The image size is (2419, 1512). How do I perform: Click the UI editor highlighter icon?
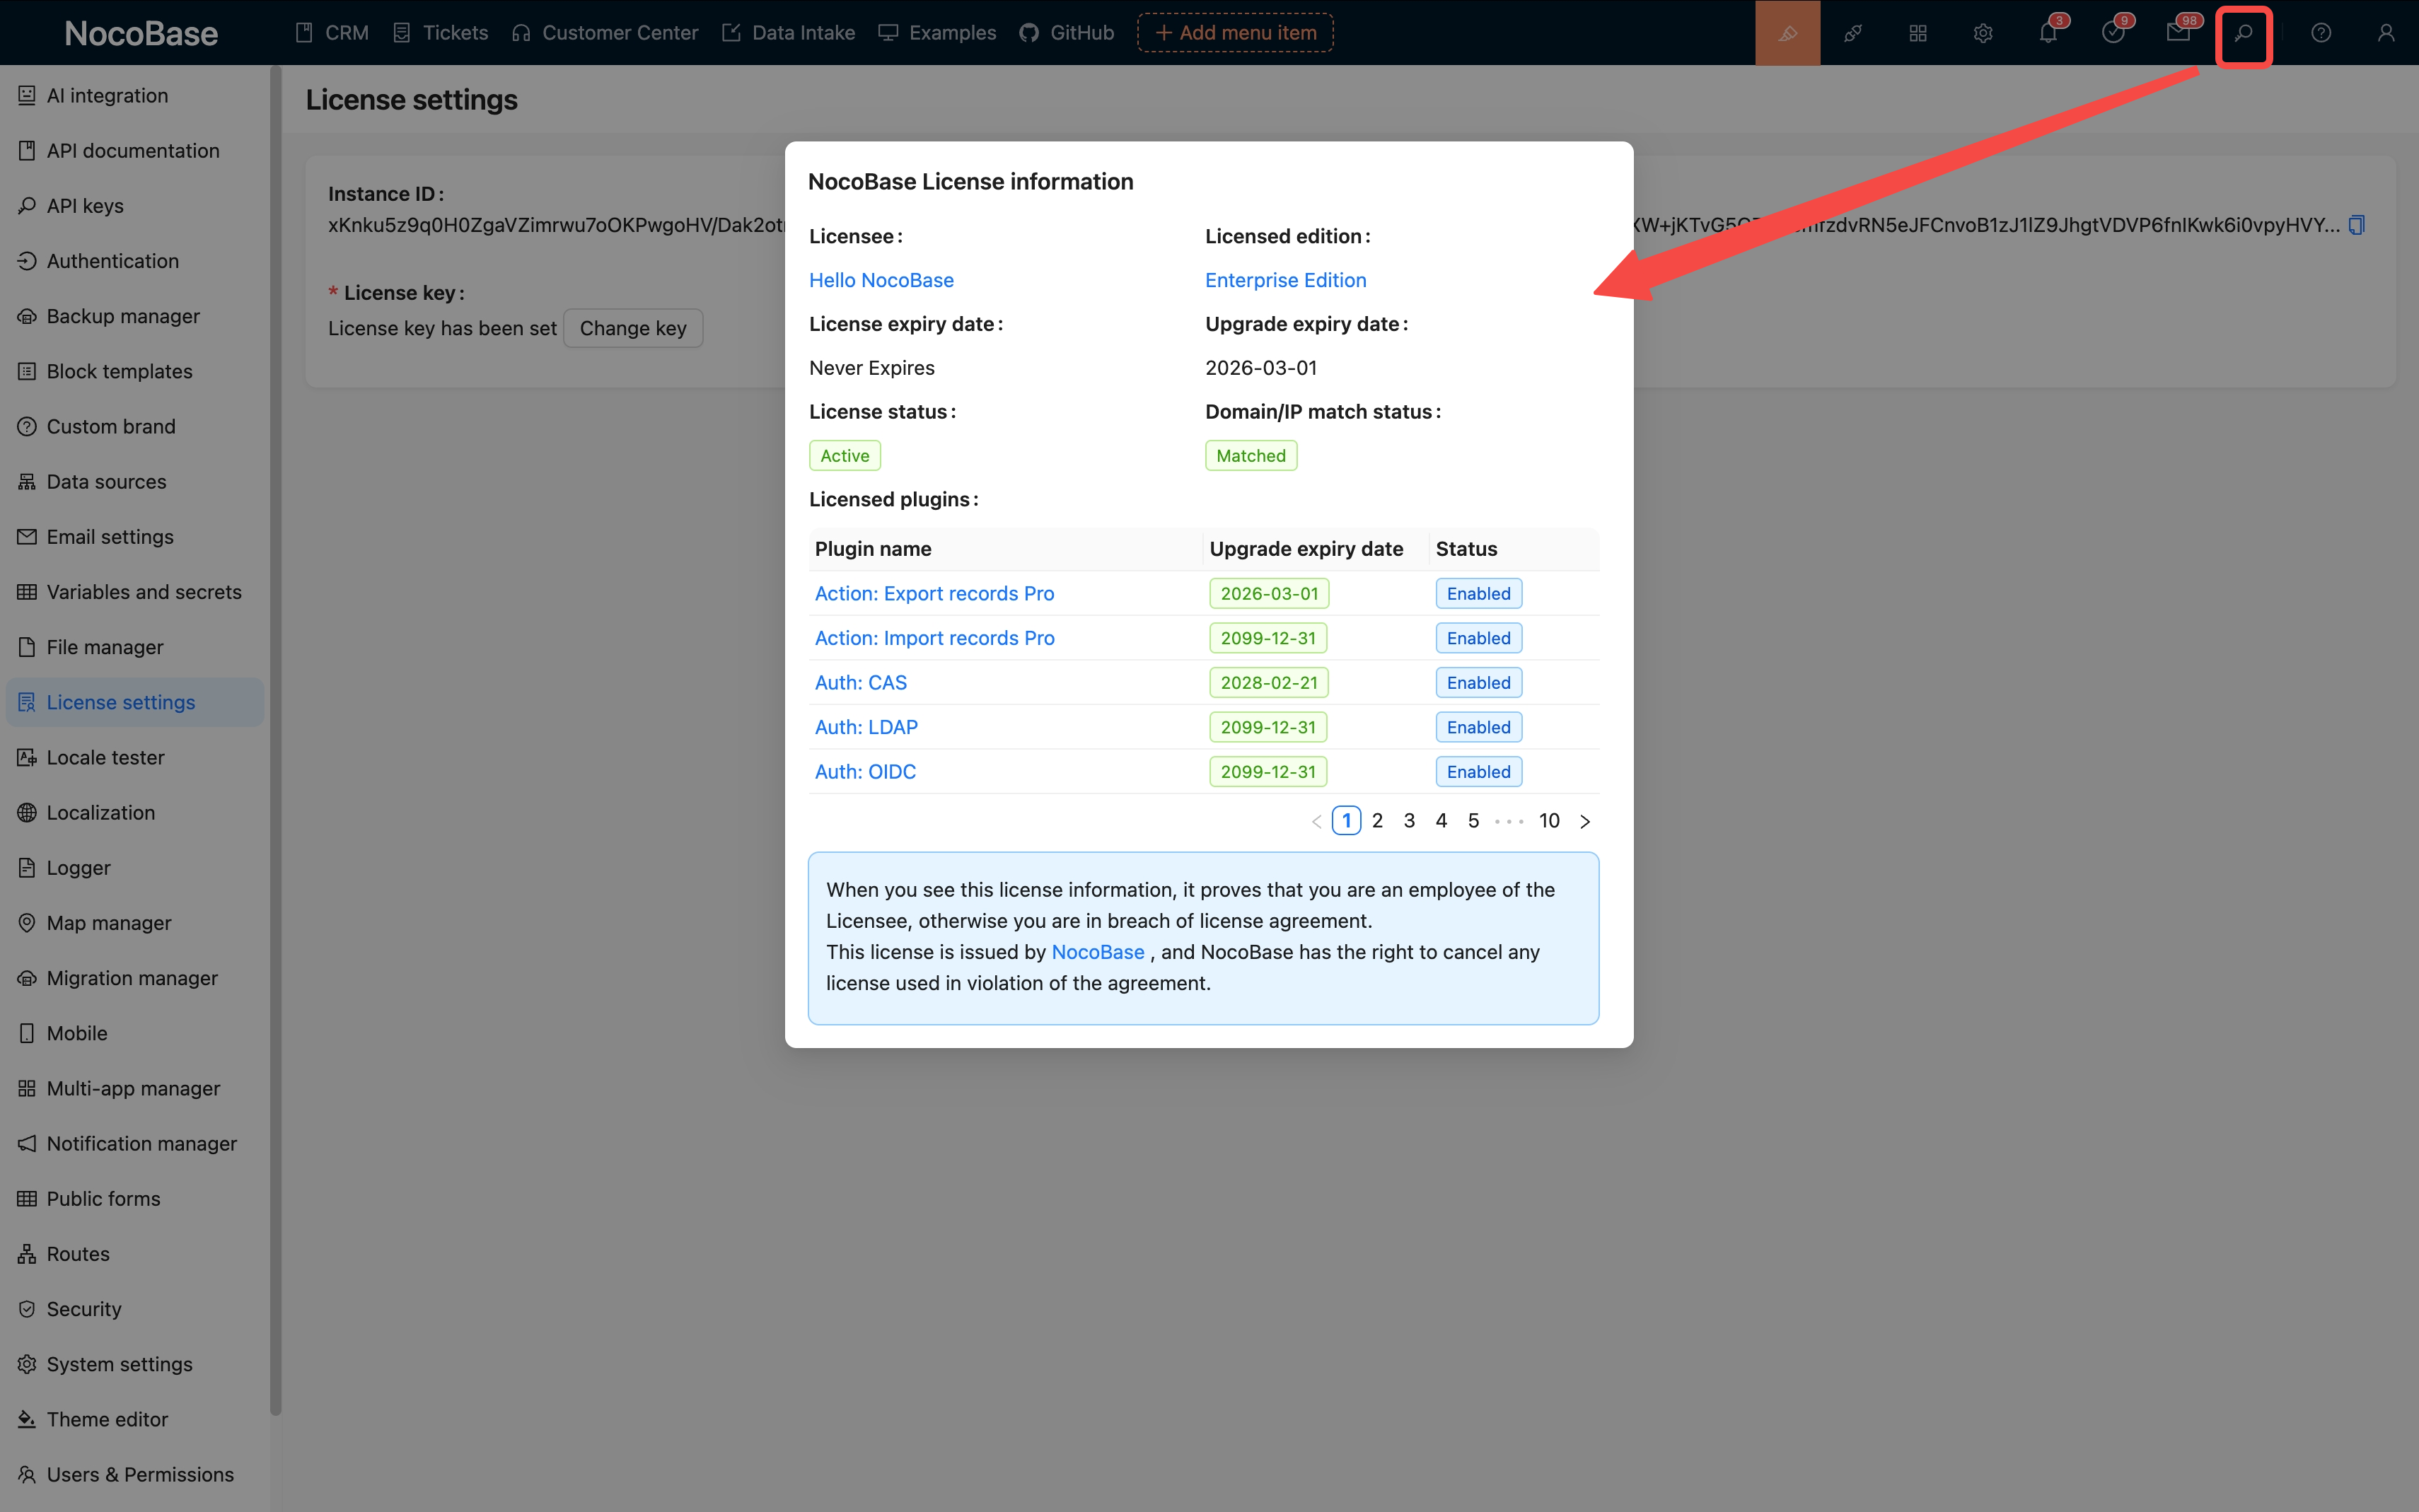pos(1787,33)
